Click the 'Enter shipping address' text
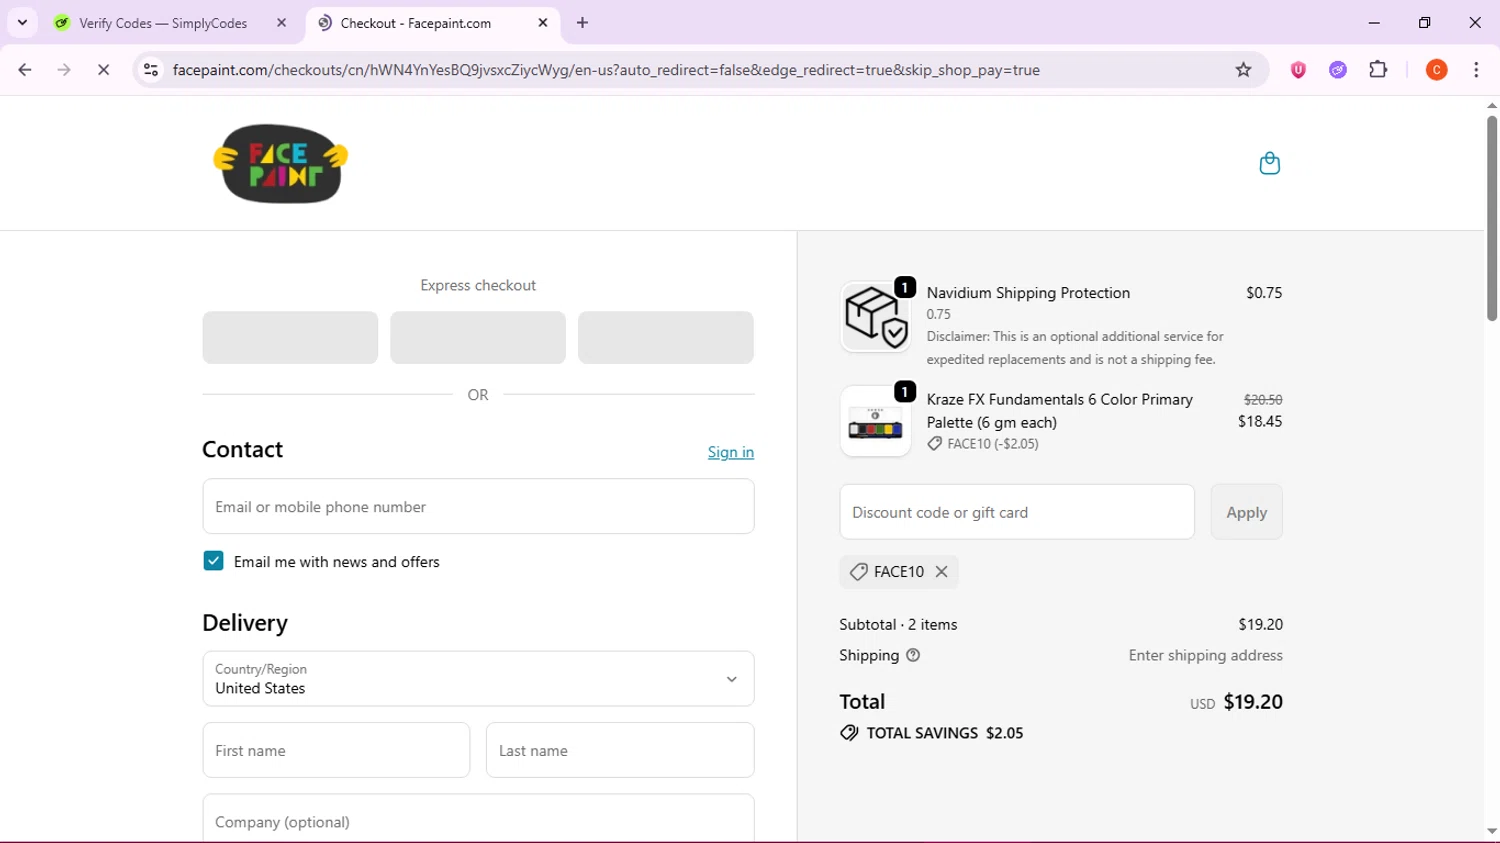Viewport: 1500px width, 843px height. click(1205, 656)
